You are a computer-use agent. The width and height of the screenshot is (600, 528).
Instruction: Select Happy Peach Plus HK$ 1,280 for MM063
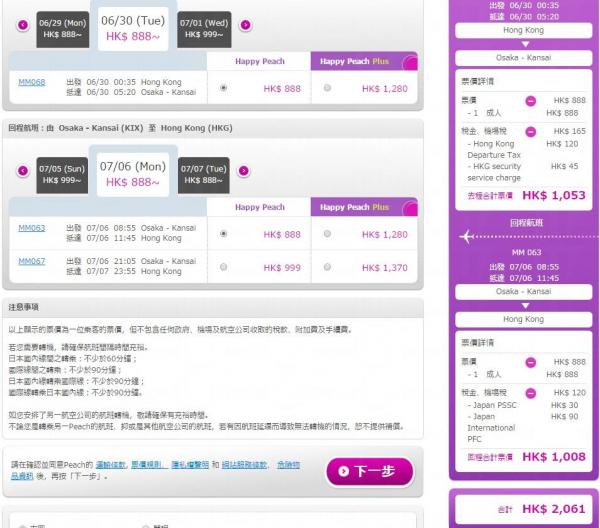(x=327, y=234)
